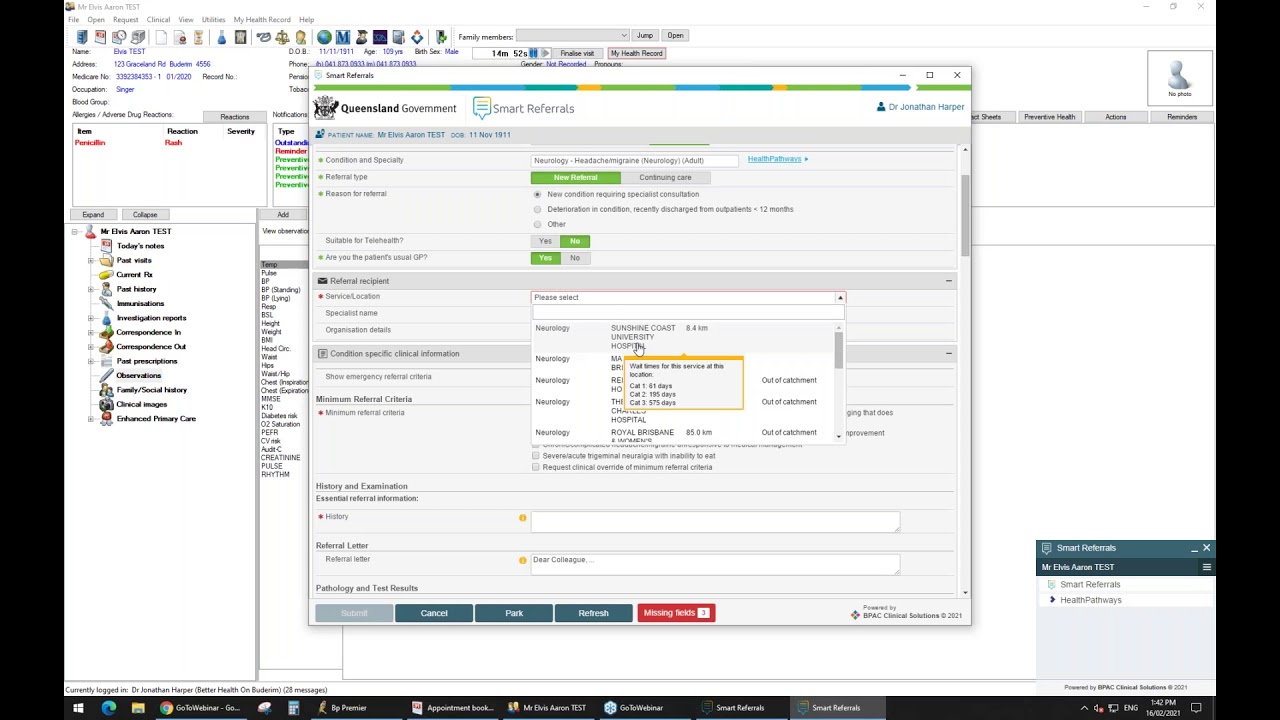Select Family/Social history in the tree
The width and height of the screenshot is (1280, 720).
click(151, 390)
